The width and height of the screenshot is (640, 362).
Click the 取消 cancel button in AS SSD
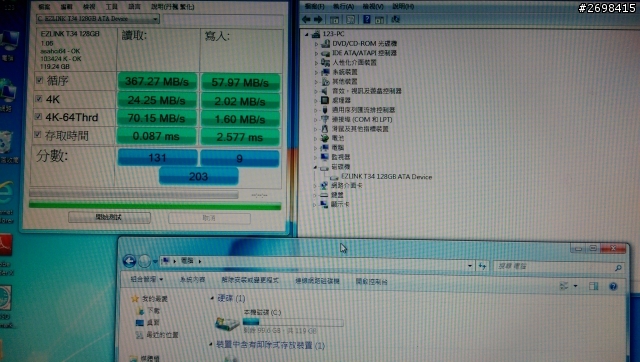[x=209, y=218]
